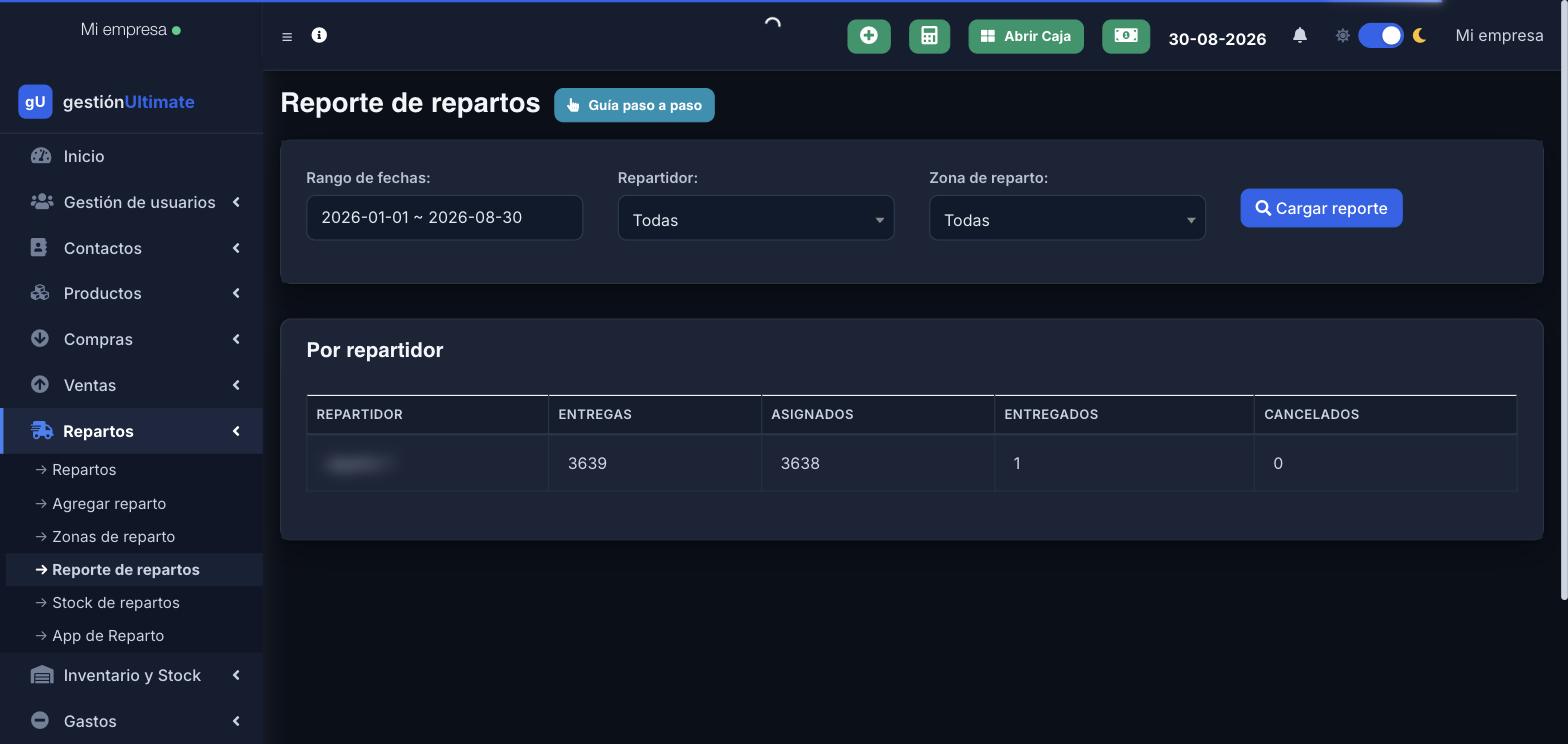
Task: Toggle the sidebar hamburger menu icon
Action: tap(287, 37)
